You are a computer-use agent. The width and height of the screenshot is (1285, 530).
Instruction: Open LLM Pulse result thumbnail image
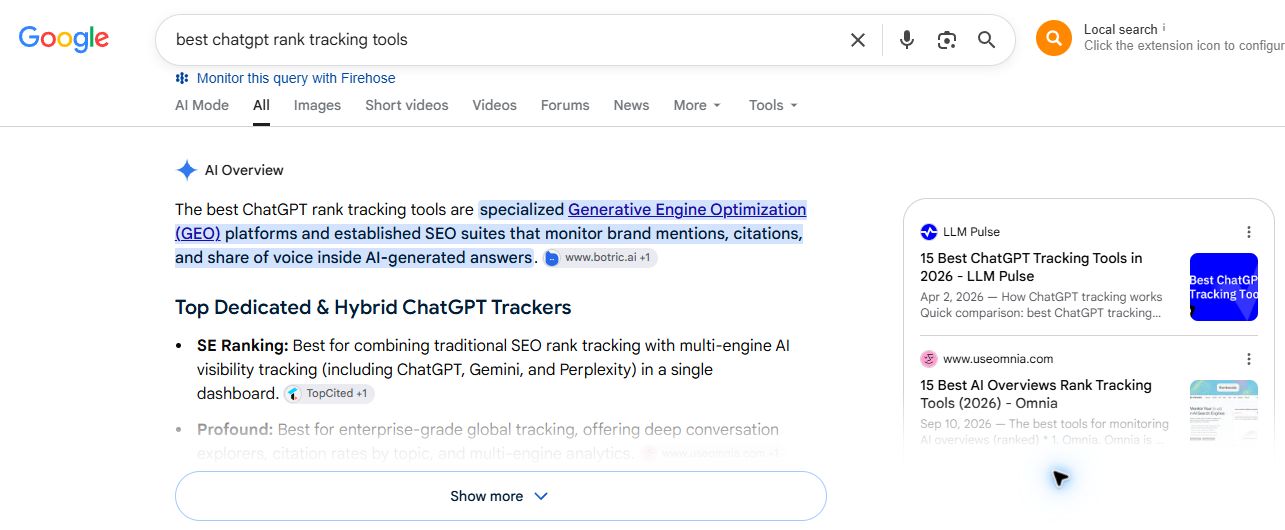[x=1224, y=287]
